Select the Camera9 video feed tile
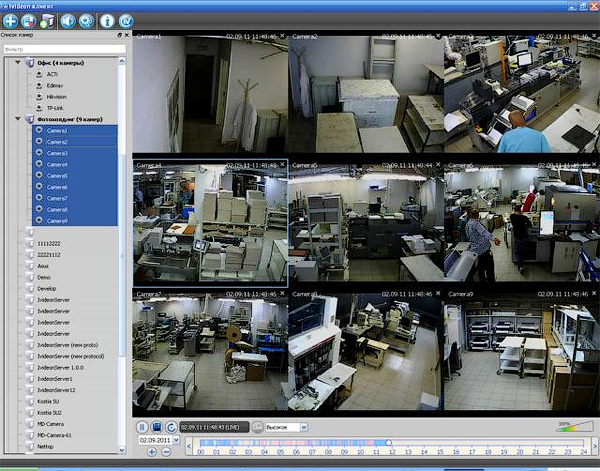Screen dimensions: 600x471 click(520, 350)
